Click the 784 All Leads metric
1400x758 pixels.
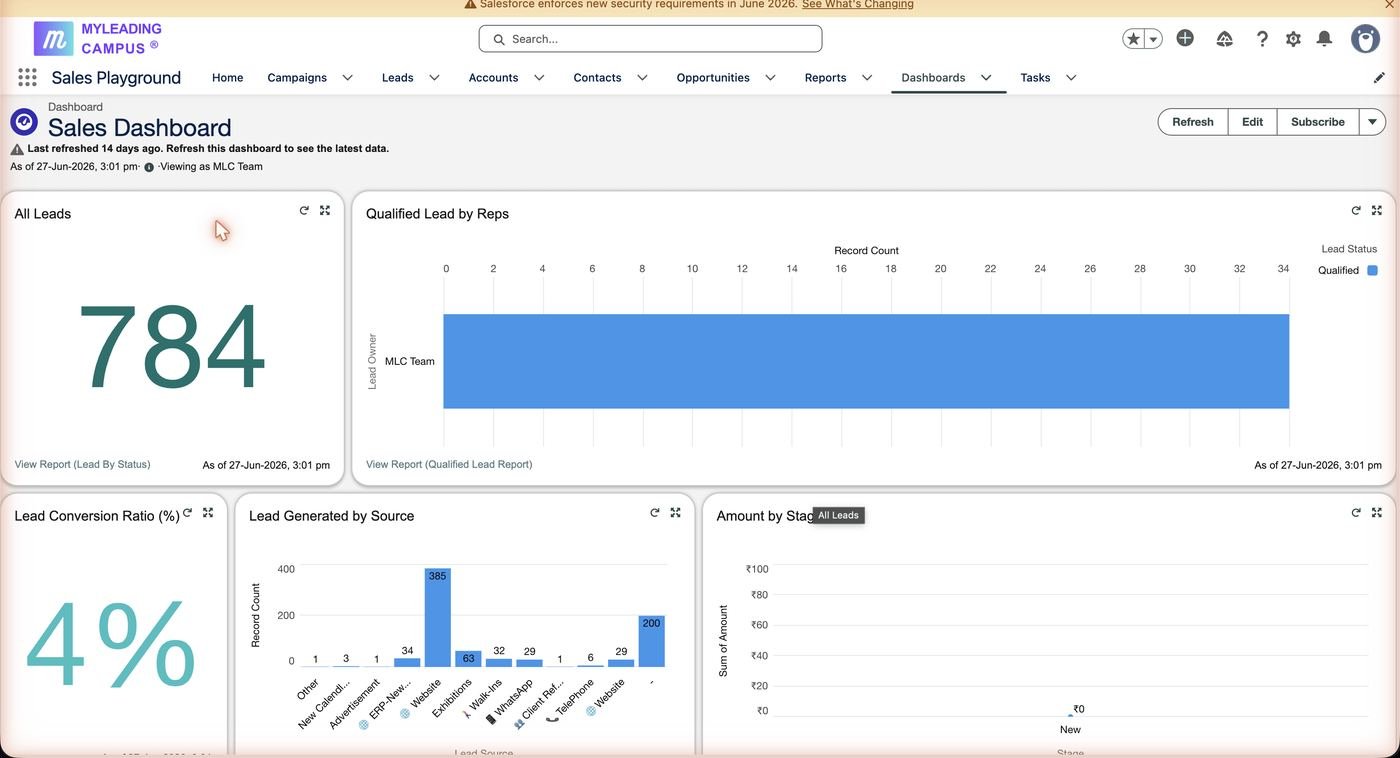[172, 347]
